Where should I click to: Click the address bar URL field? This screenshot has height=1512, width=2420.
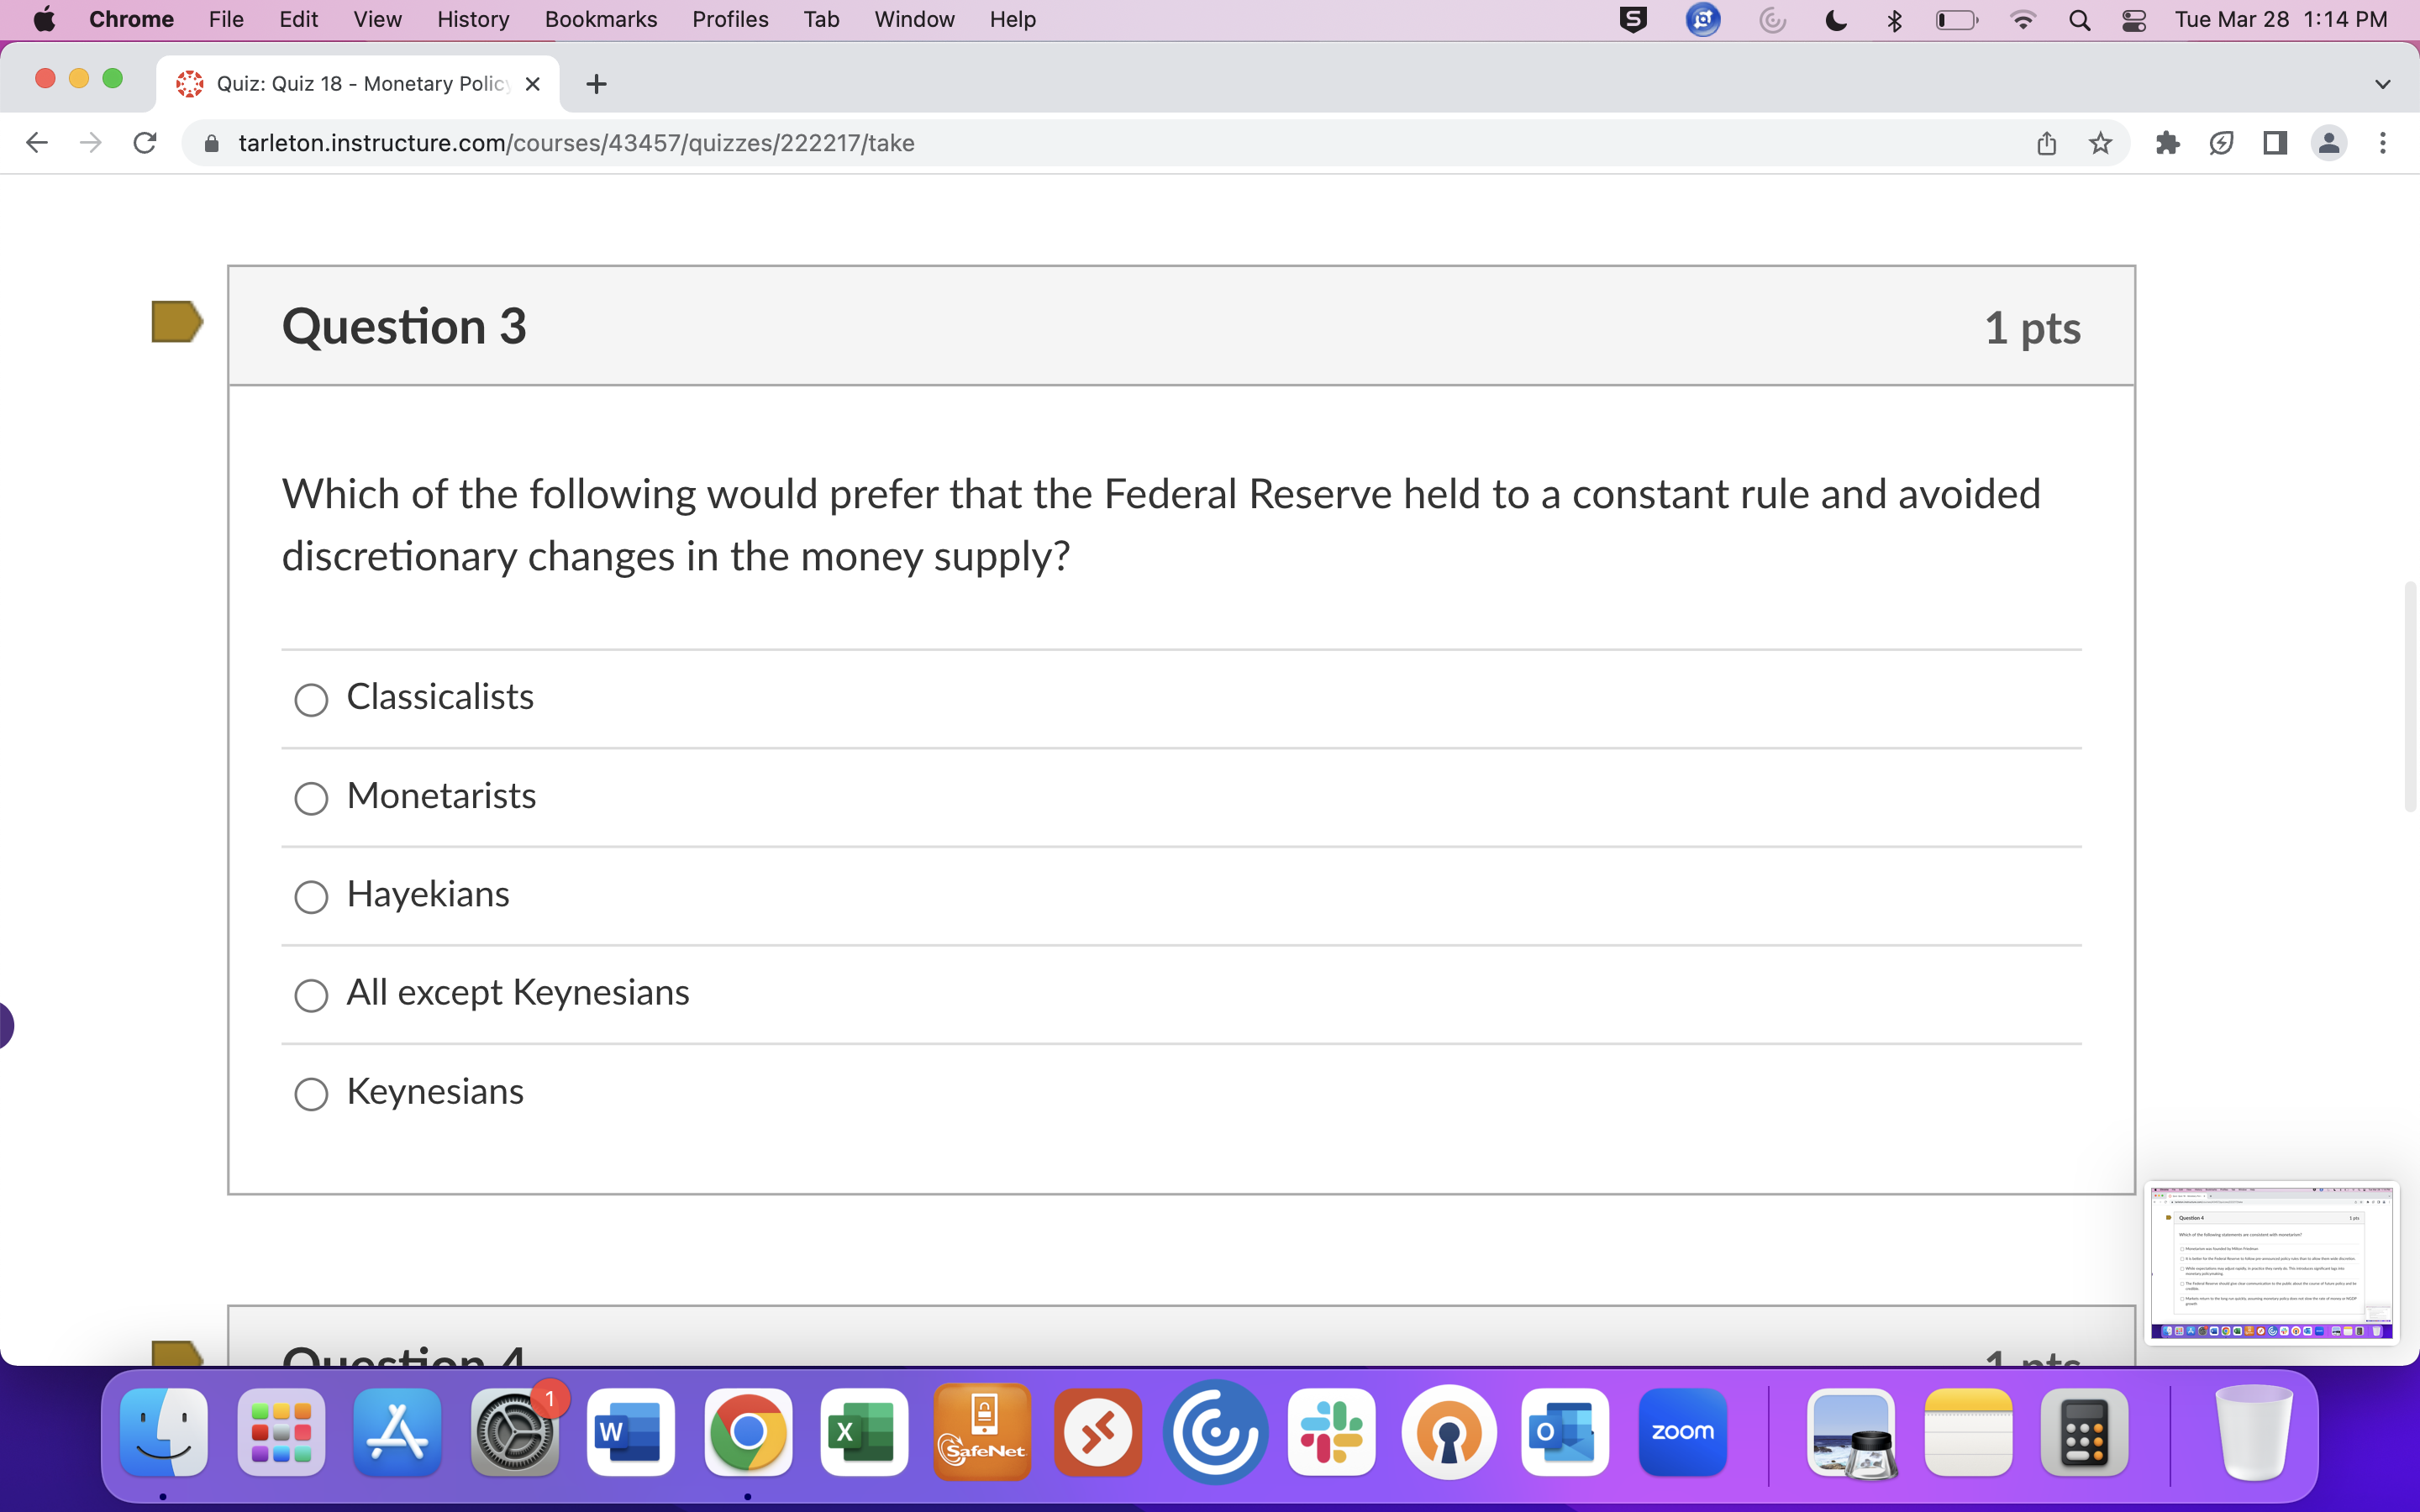[x=575, y=143]
